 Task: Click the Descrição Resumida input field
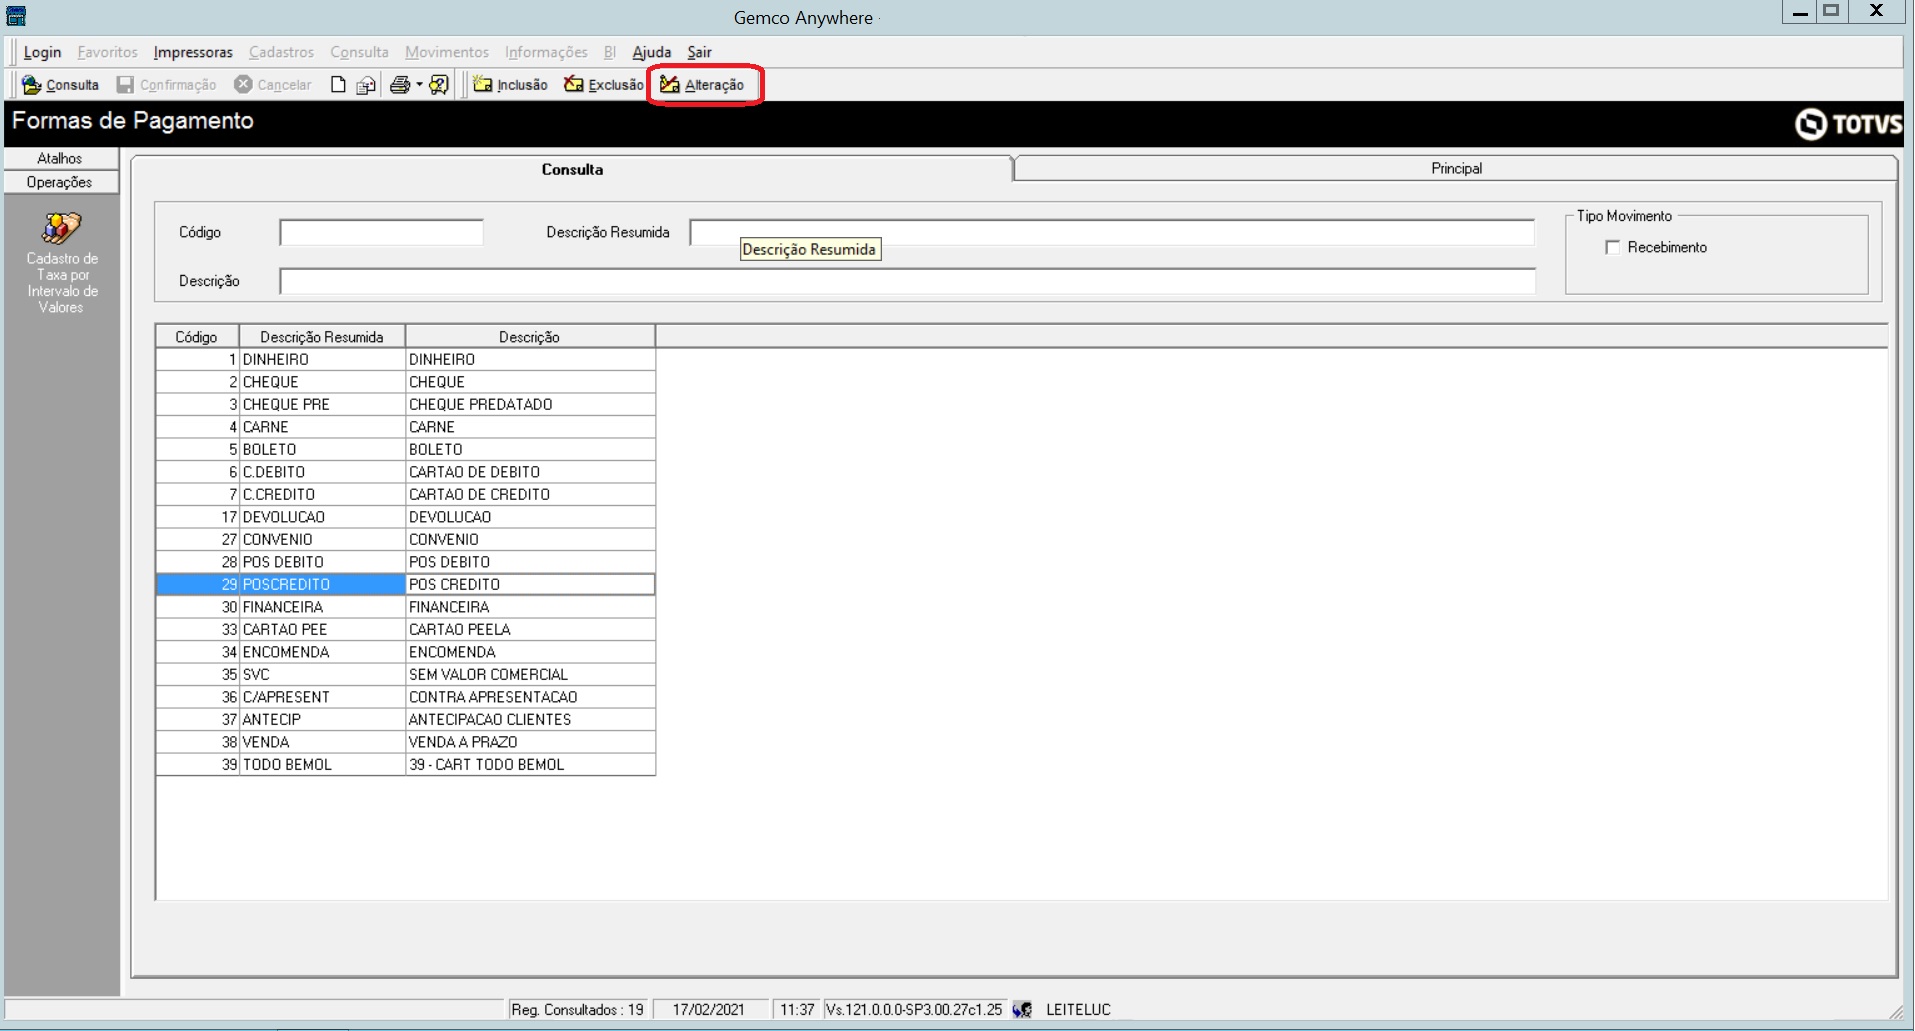(1112, 232)
